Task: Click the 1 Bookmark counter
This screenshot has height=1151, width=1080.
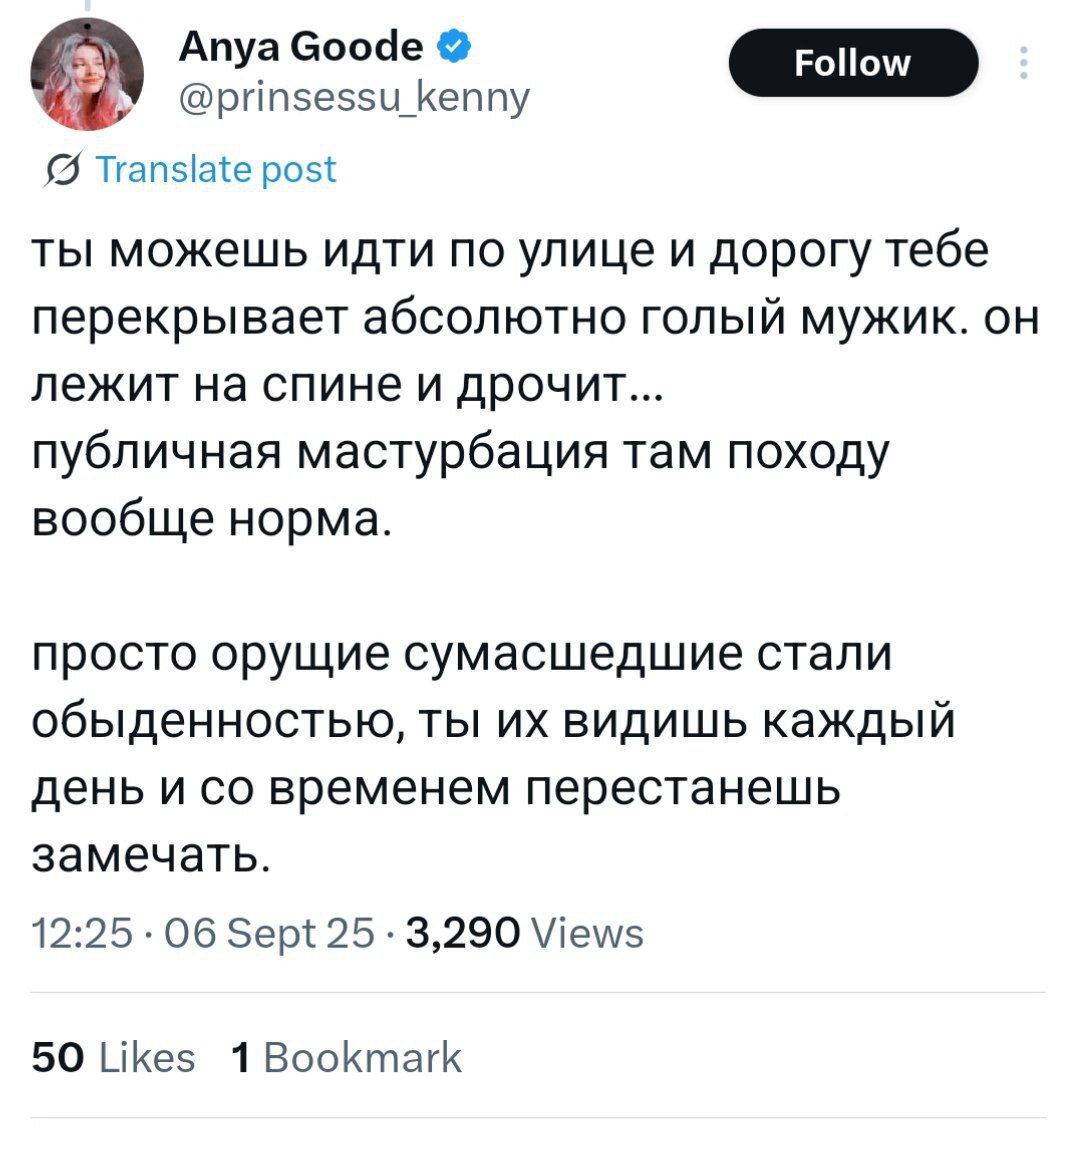Action: tap(346, 1057)
